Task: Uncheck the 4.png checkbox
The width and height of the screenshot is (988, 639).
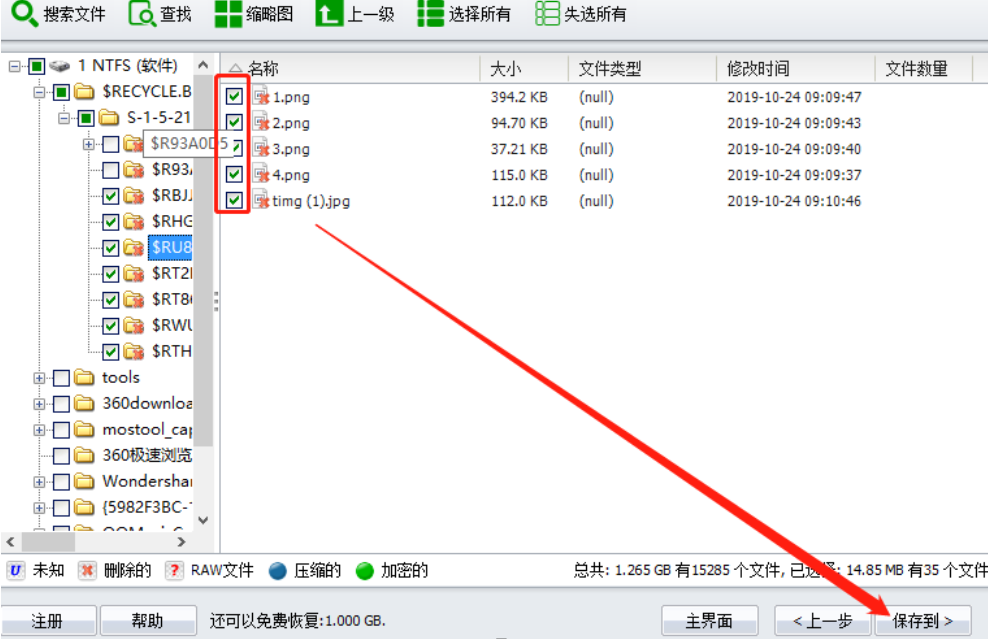Action: coord(234,174)
